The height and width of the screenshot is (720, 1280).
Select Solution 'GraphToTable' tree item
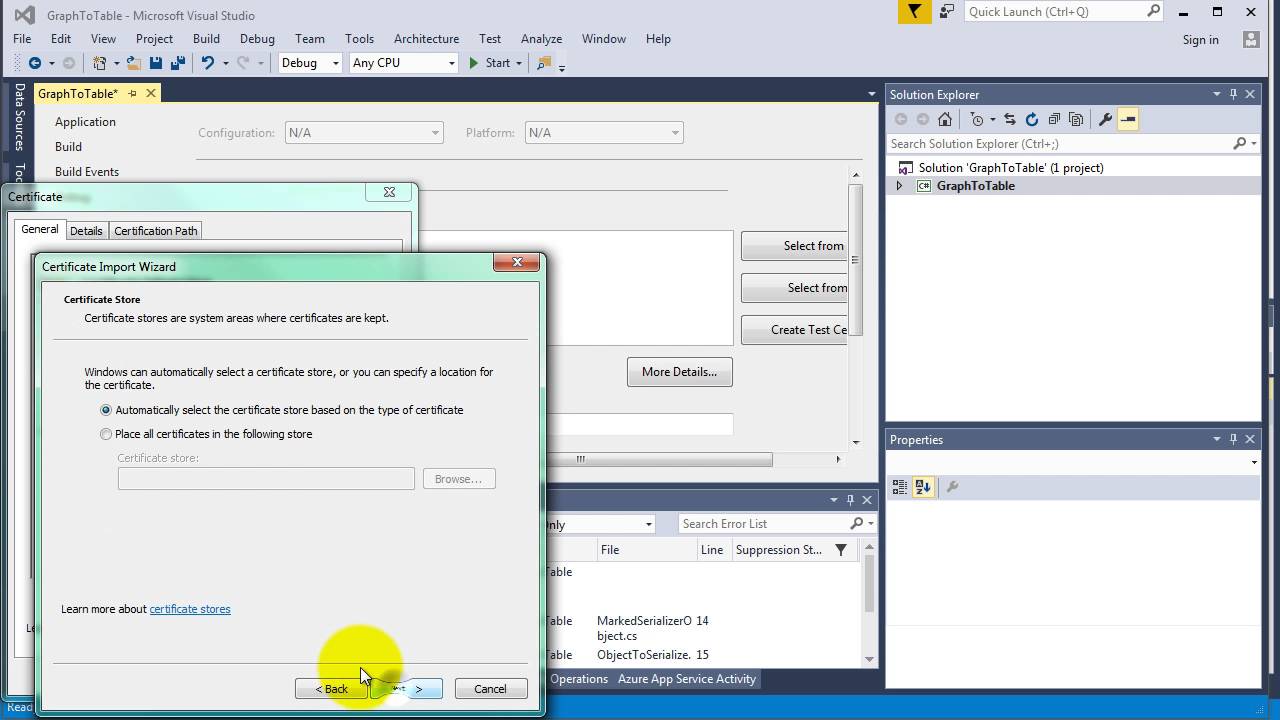[x=1011, y=168]
